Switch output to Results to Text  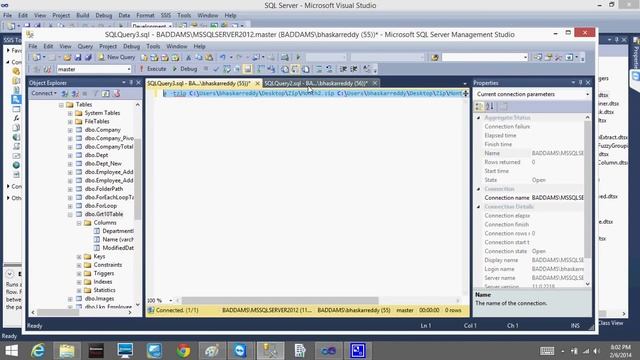pos(285,69)
